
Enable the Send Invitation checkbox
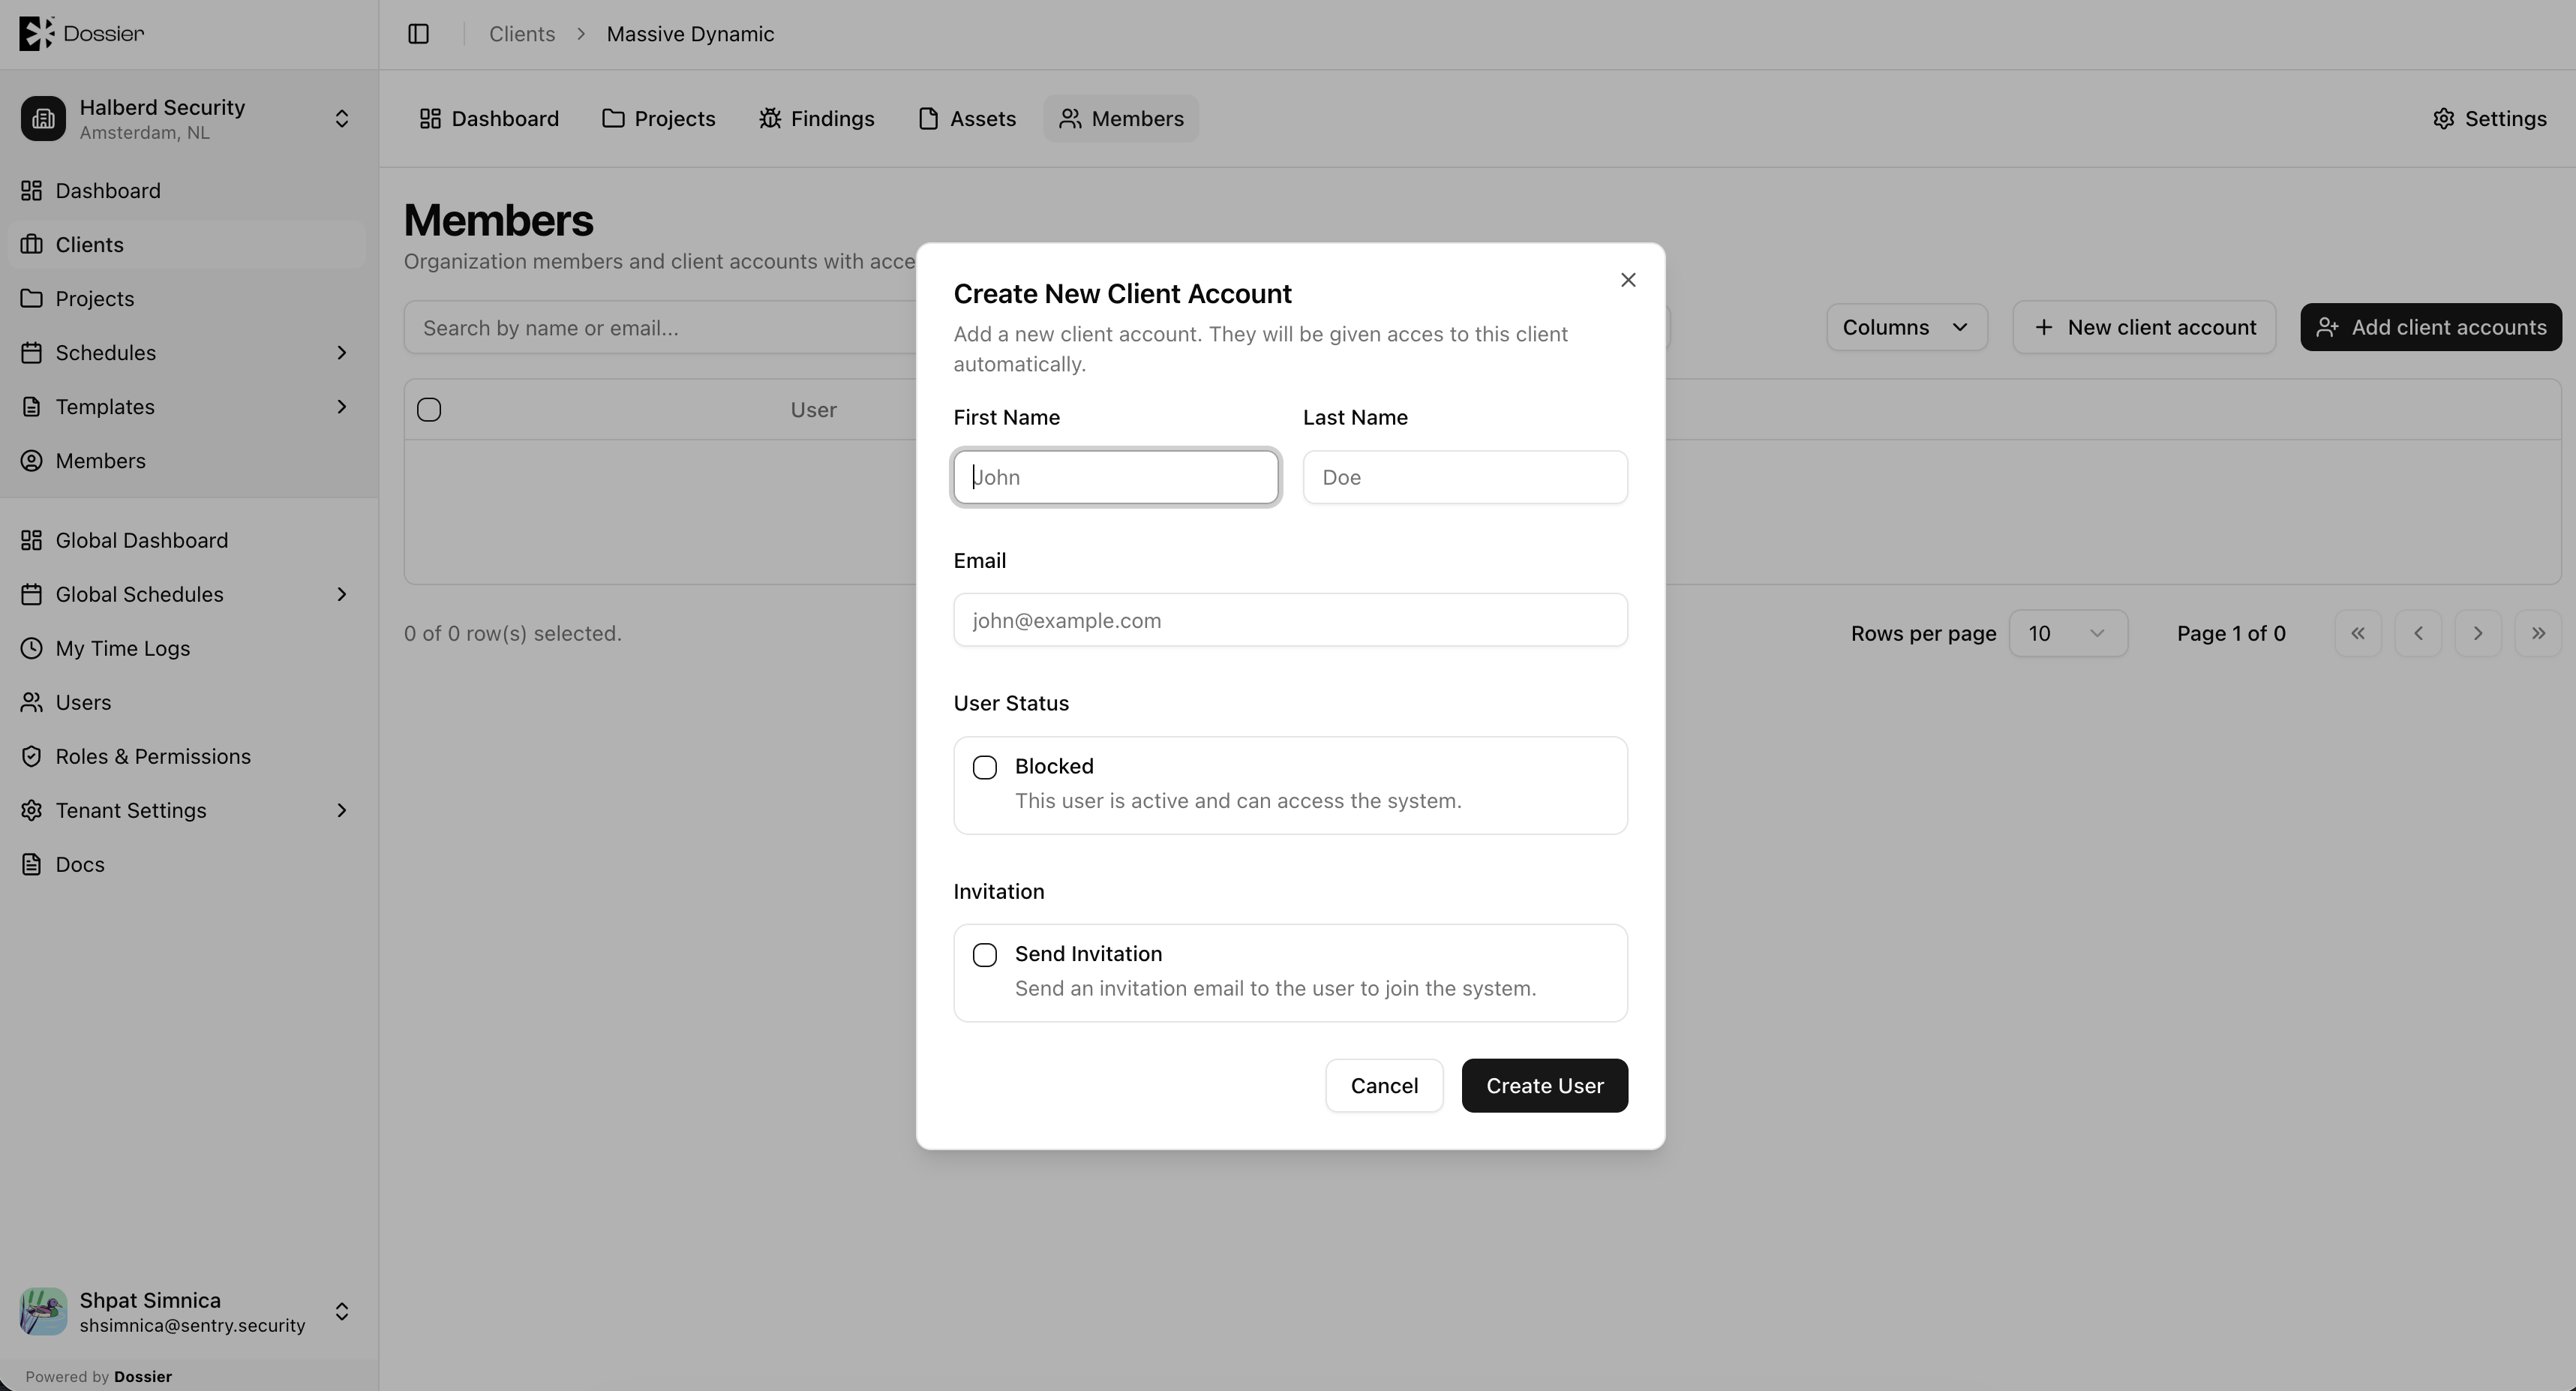point(985,955)
